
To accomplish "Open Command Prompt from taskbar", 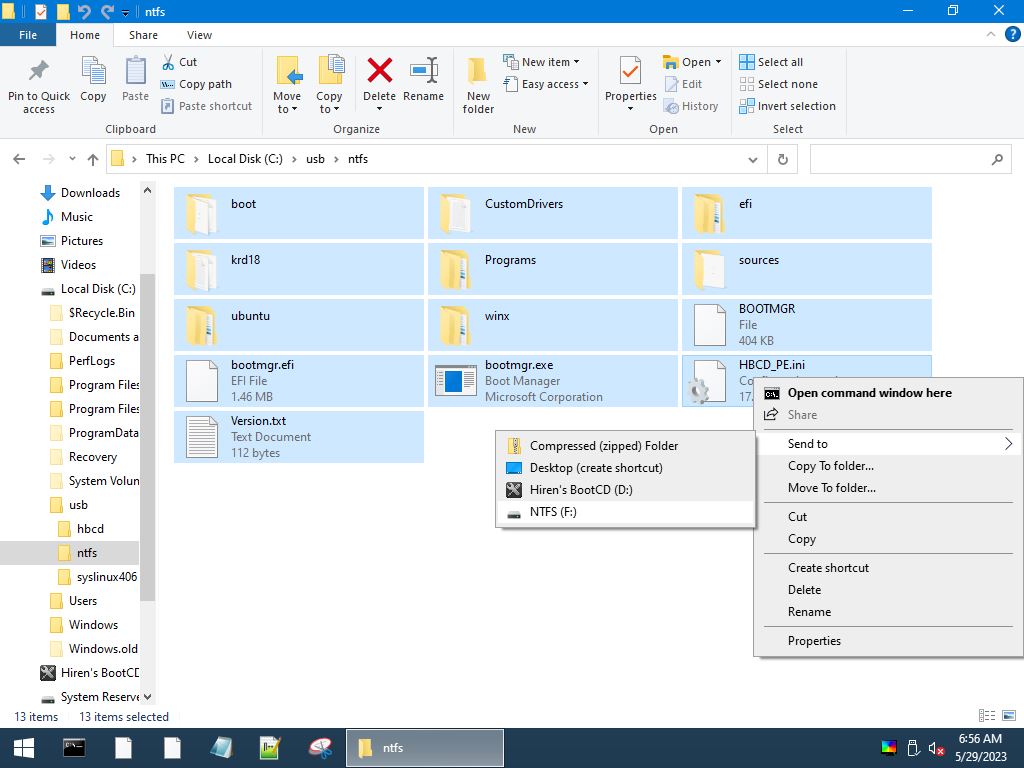I will [x=73, y=747].
